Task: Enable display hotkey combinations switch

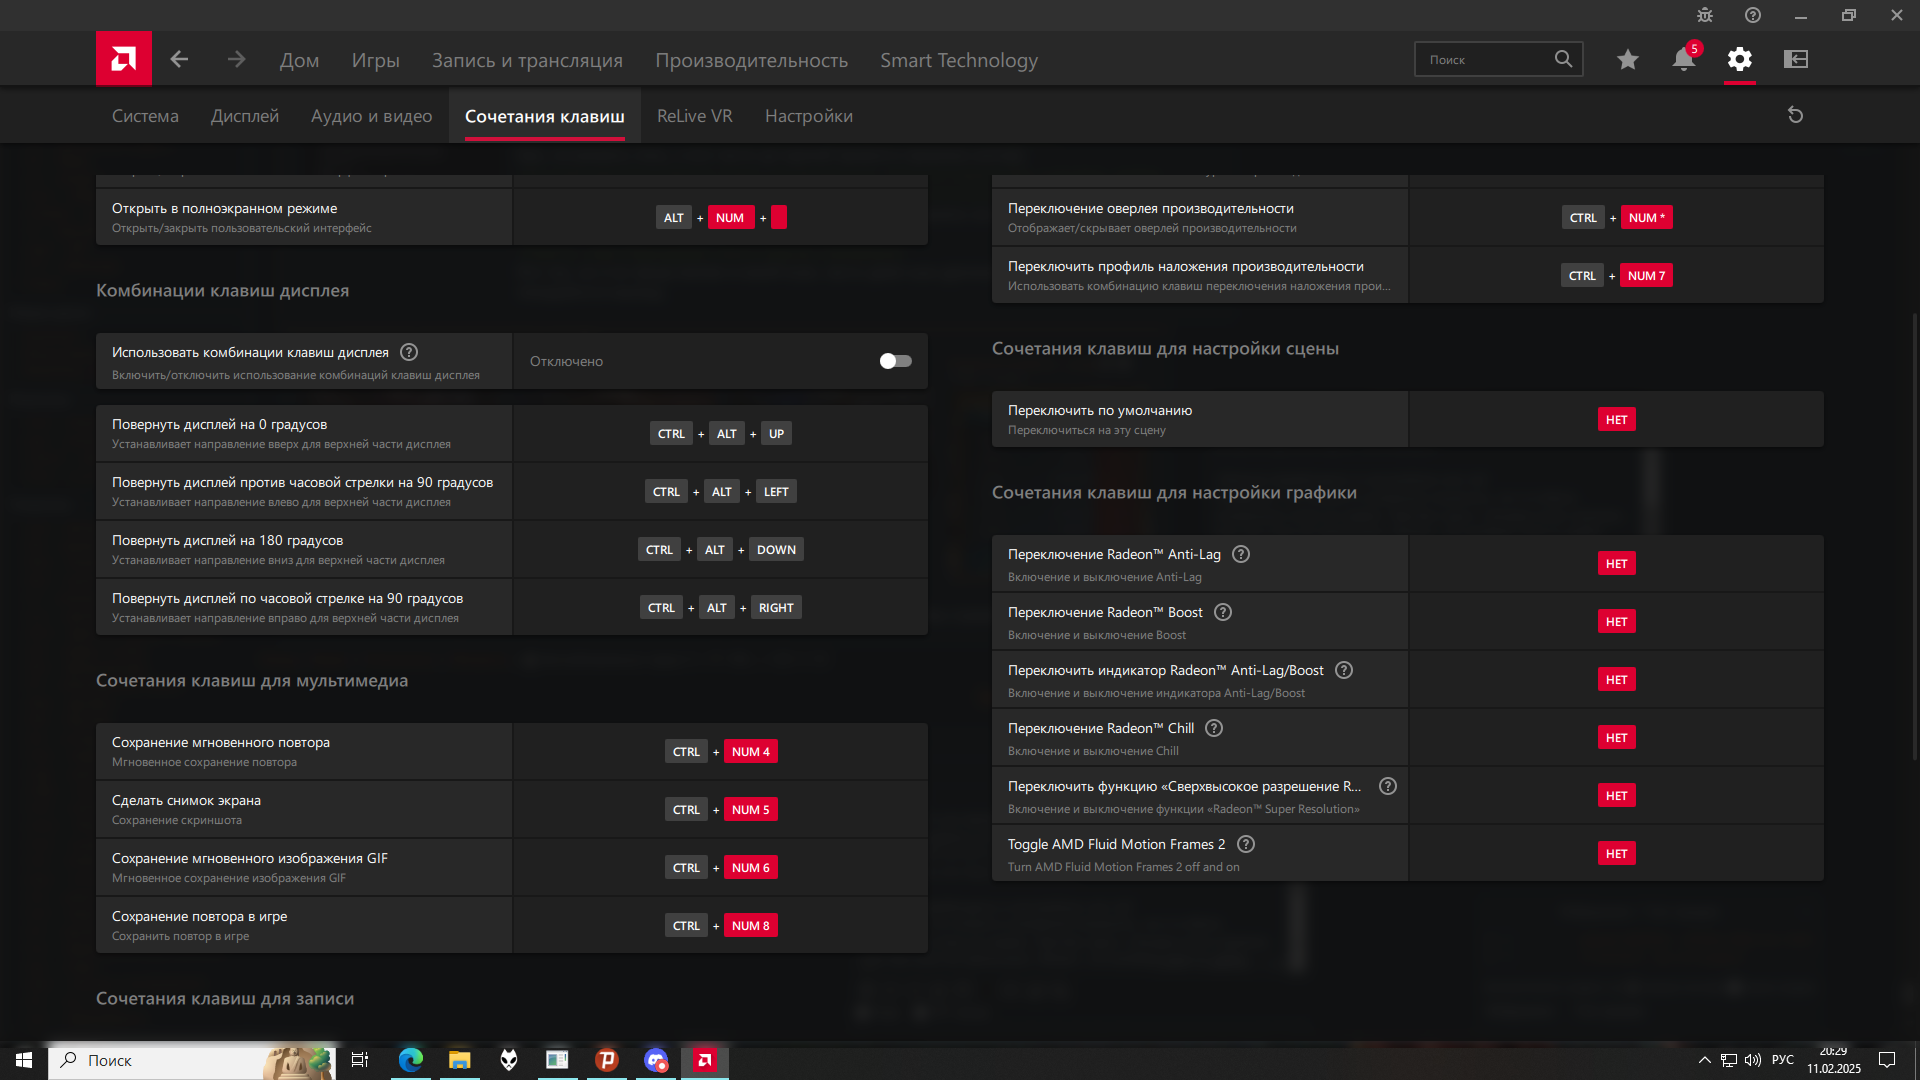Action: click(895, 361)
